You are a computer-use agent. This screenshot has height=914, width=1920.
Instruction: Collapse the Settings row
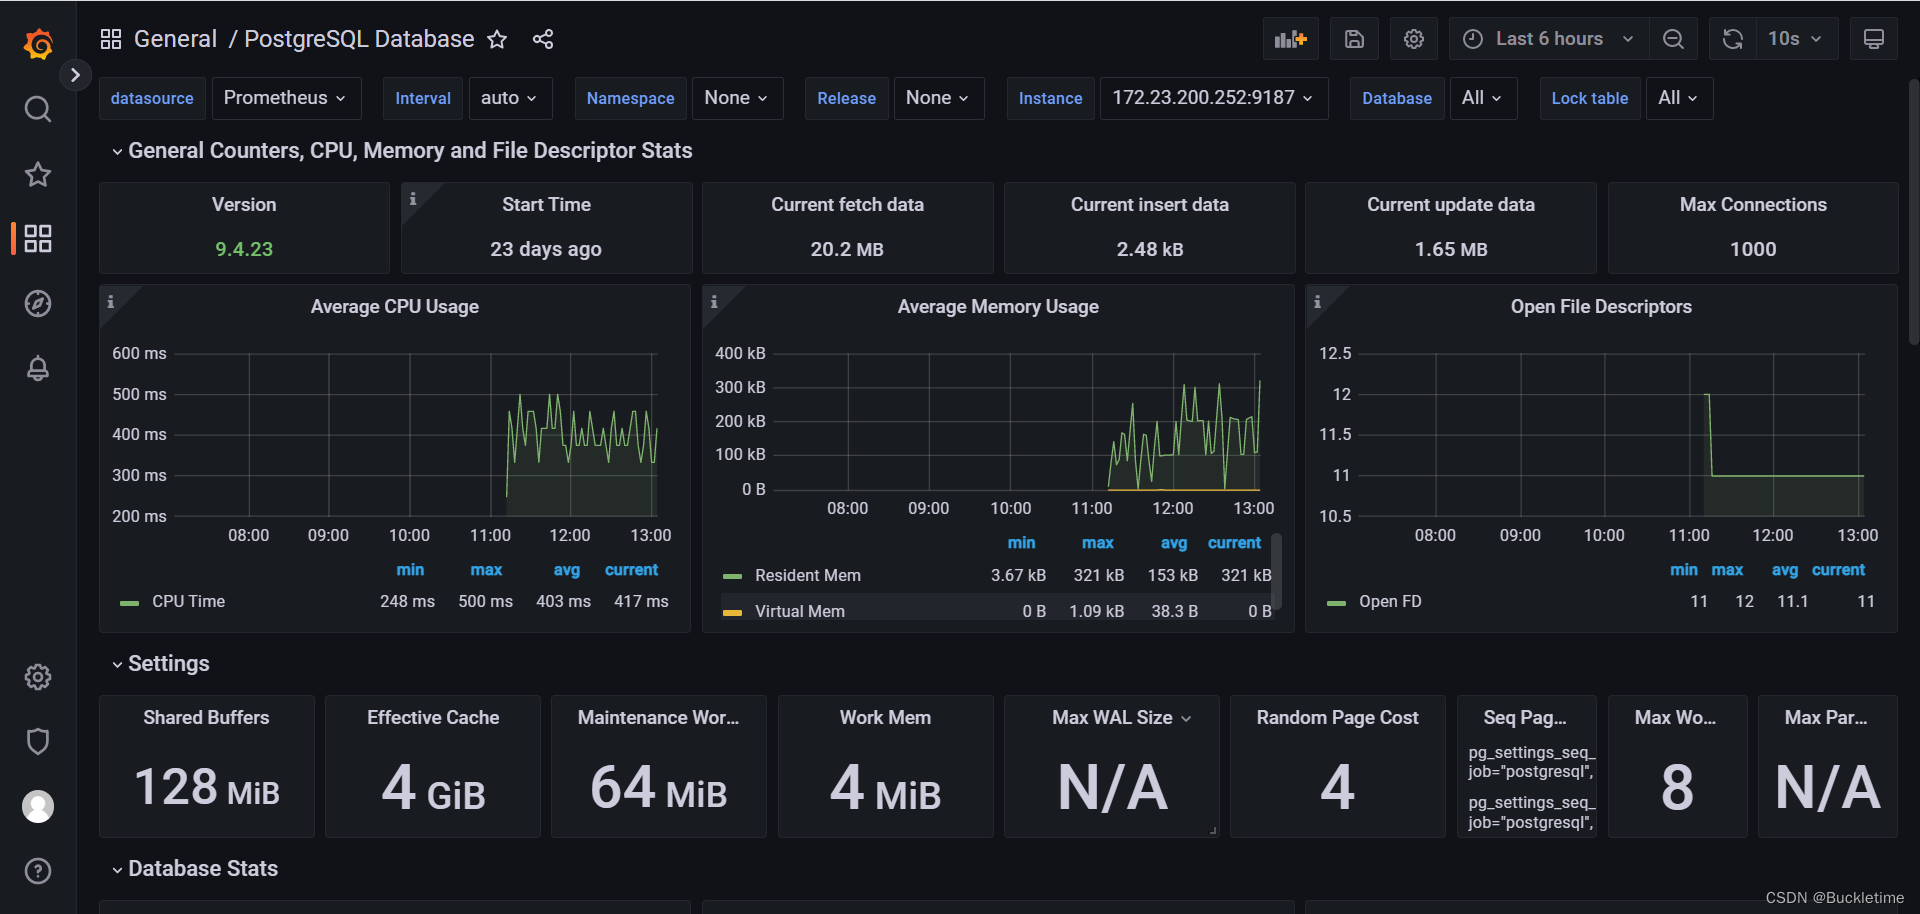pos(160,663)
